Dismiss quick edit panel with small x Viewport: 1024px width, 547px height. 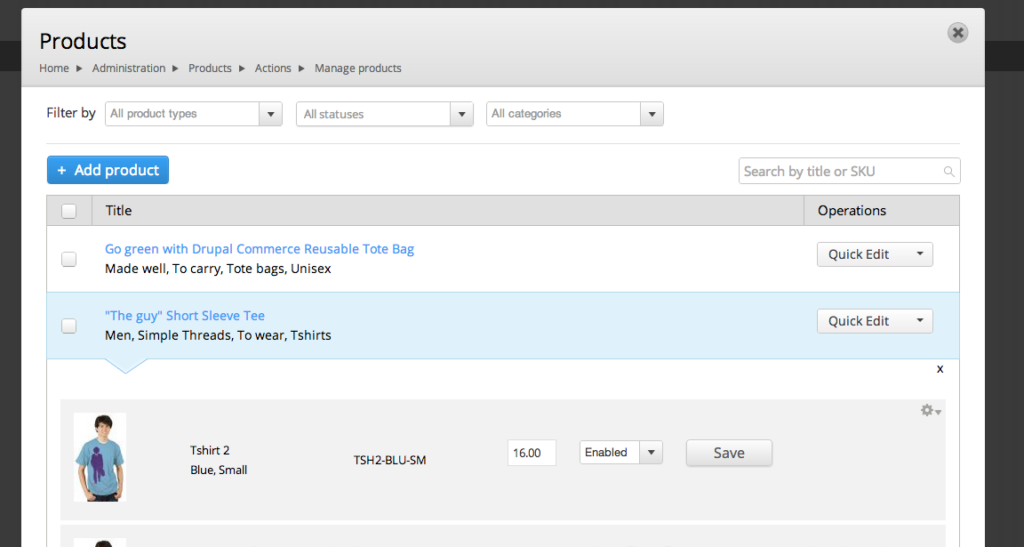coord(940,369)
